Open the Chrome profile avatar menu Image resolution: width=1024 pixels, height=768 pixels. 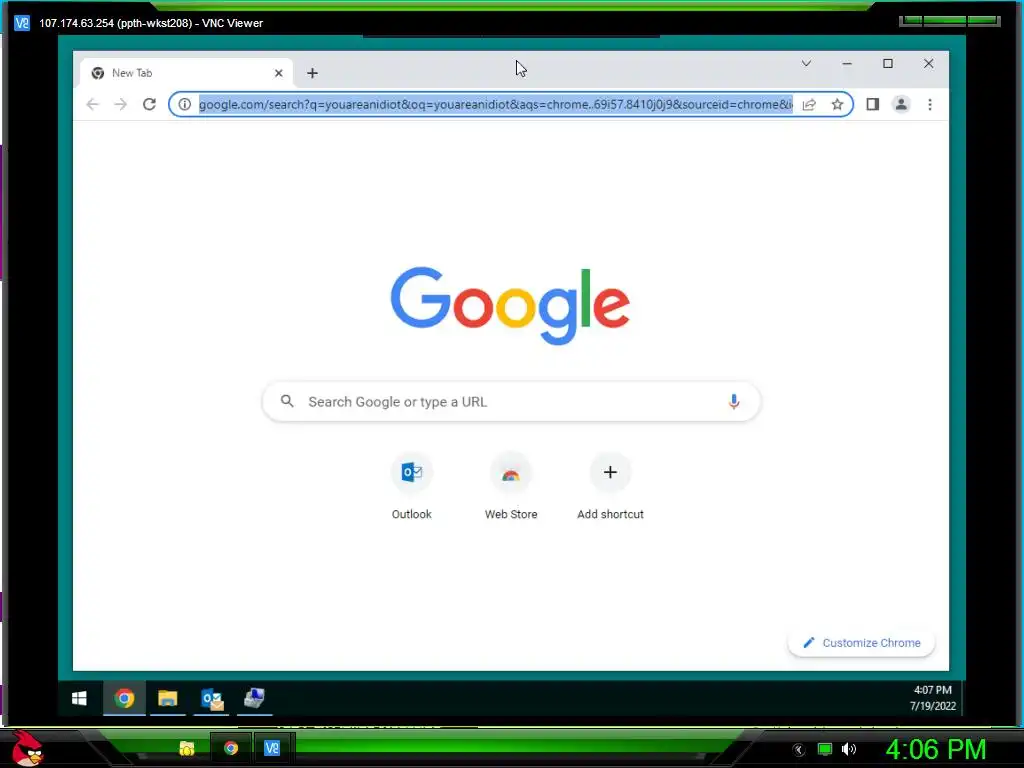(901, 104)
